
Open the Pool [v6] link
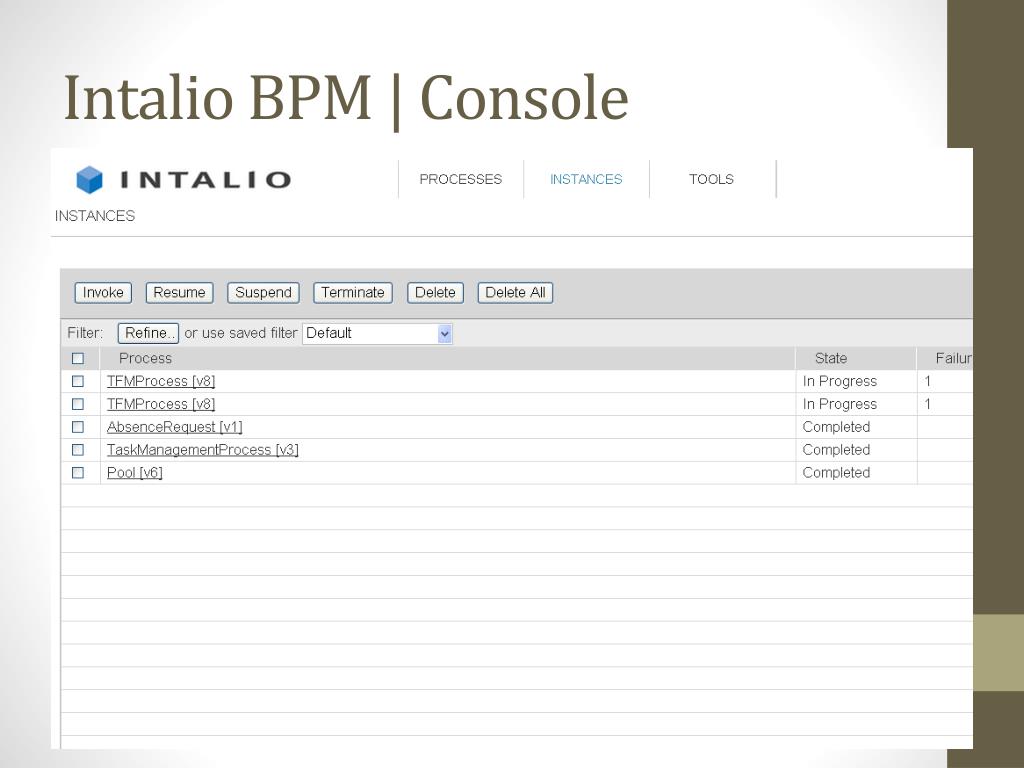(x=135, y=473)
